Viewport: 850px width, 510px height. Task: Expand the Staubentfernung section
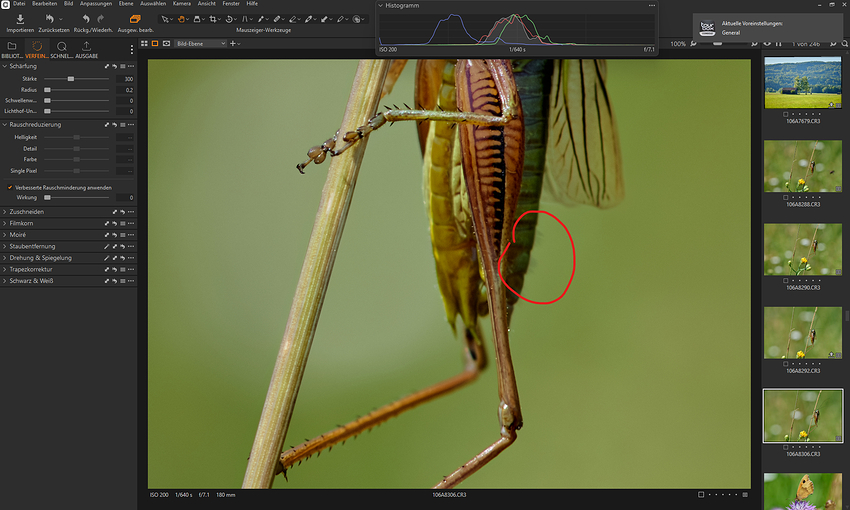tap(5, 247)
